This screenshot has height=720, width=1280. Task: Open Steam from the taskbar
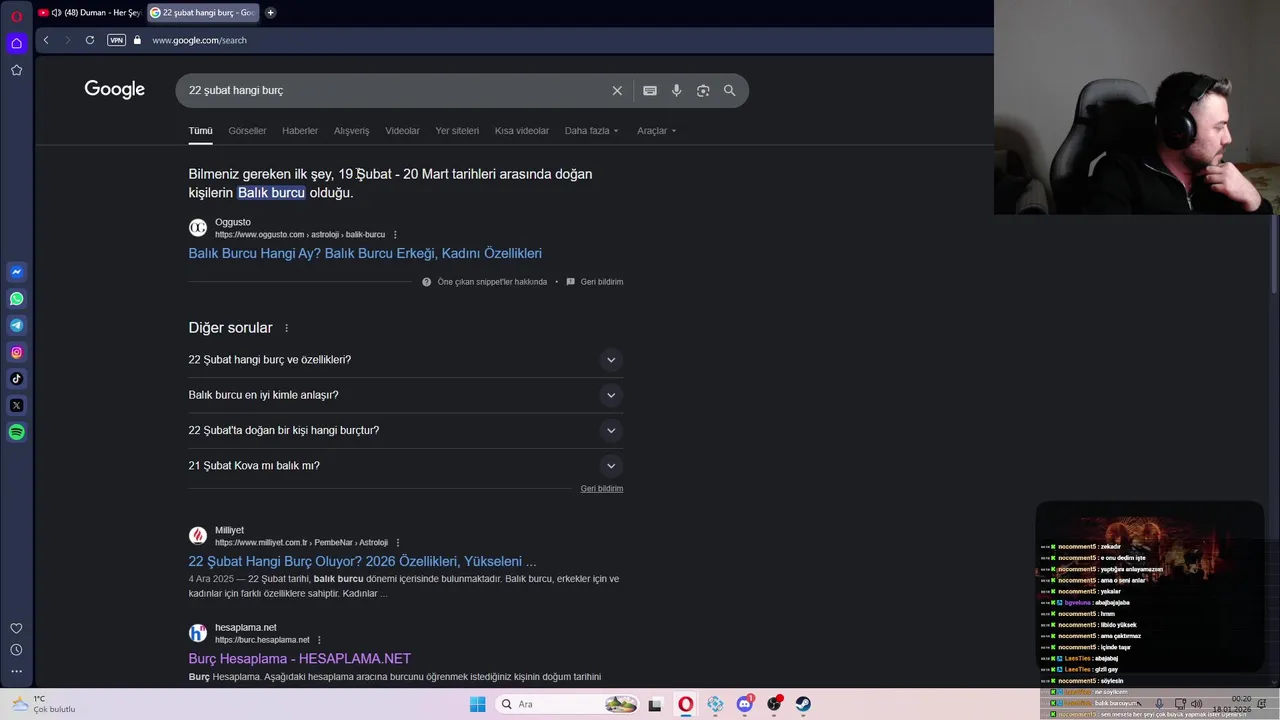click(803, 704)
